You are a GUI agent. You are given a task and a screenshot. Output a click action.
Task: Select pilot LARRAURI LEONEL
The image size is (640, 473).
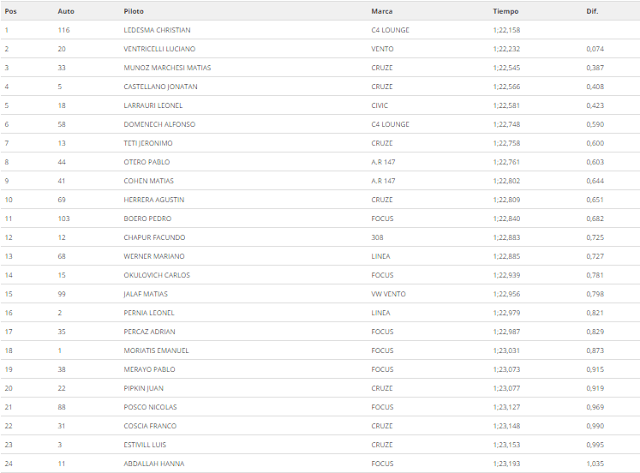(x=153, y=105)
